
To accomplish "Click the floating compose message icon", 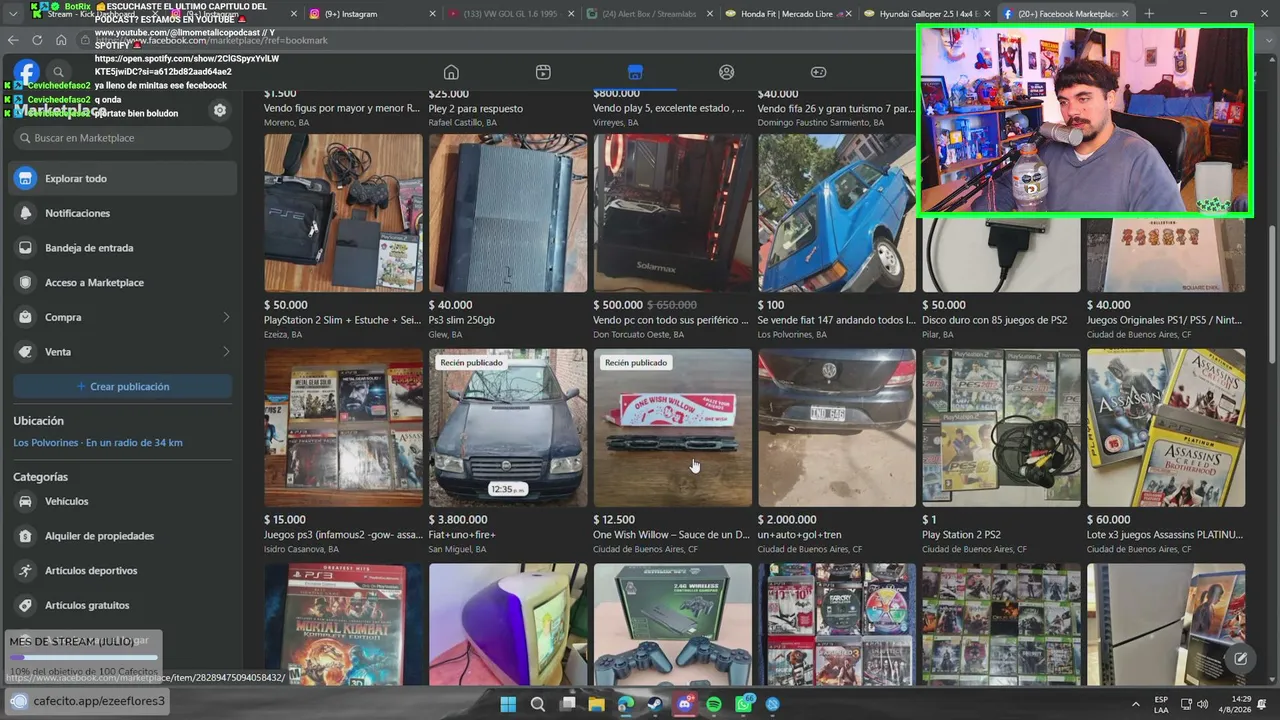I will [x=1240, y=658].
